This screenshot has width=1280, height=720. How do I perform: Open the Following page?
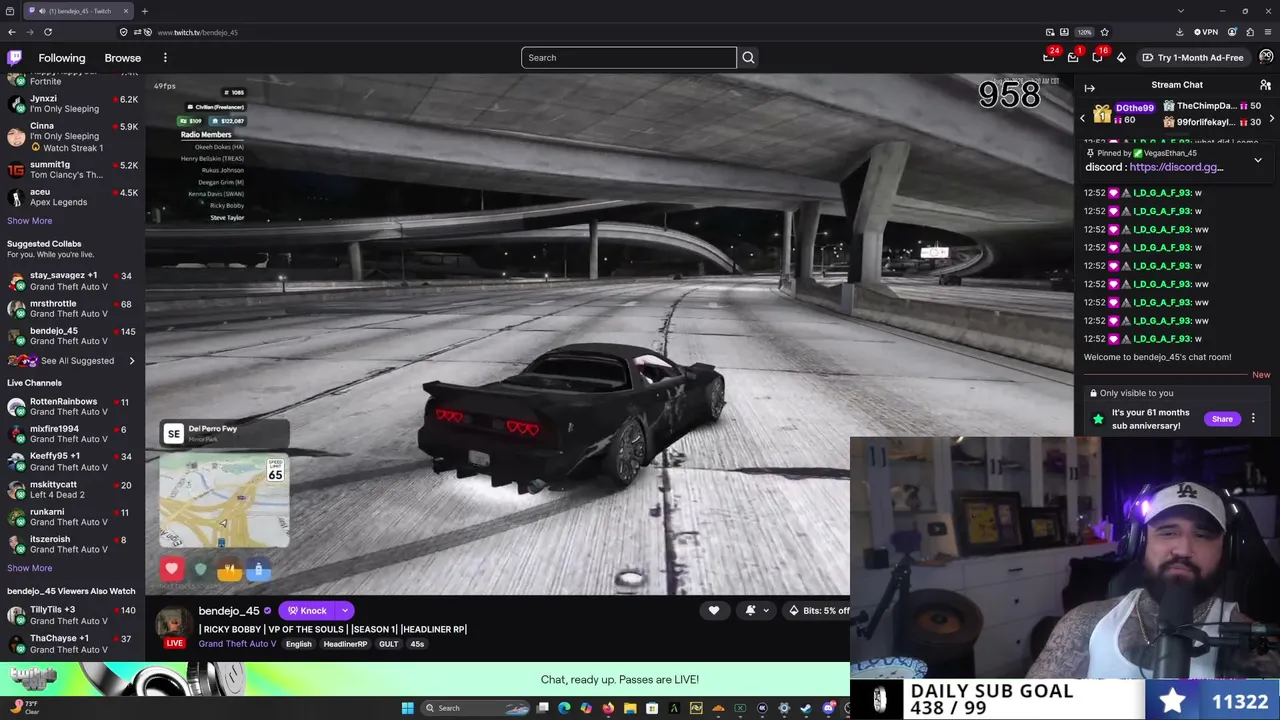(62, 58)
